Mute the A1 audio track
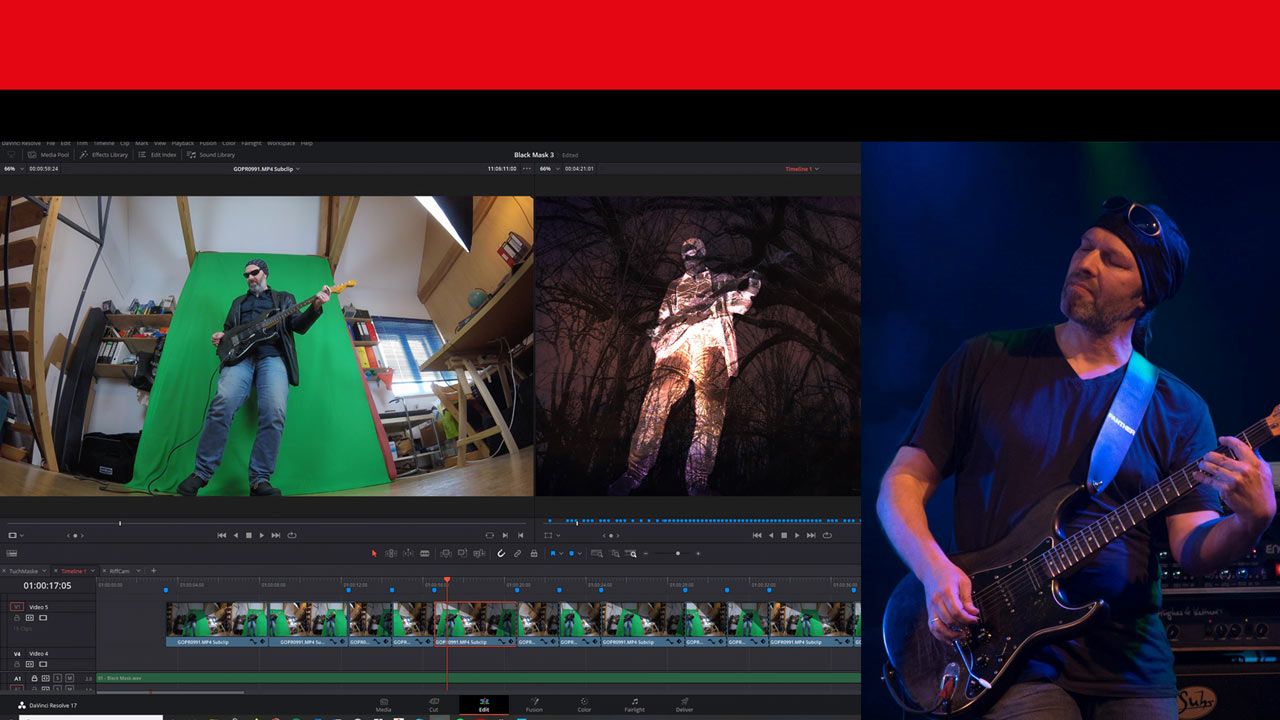1280x720 pixels. click(70, 678)
